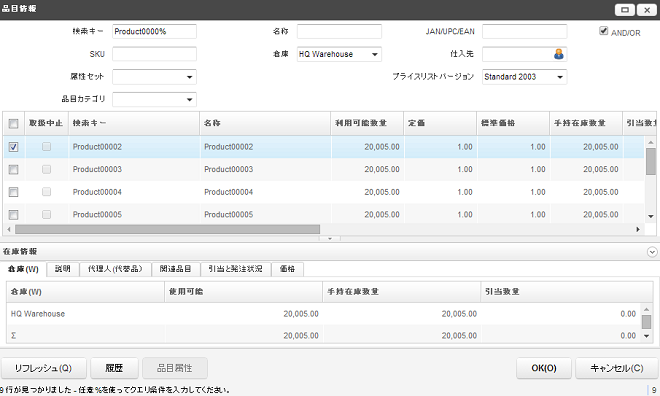Sort by 検索キー column header
This screenshot has height=396, width=660.
point(134,123)
